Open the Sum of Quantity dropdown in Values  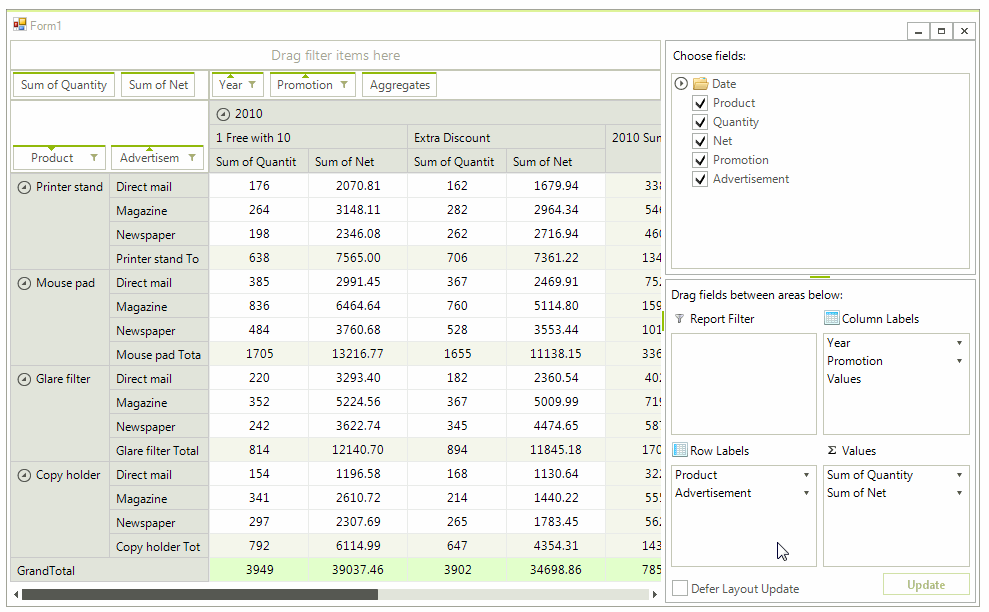(960, 474)
